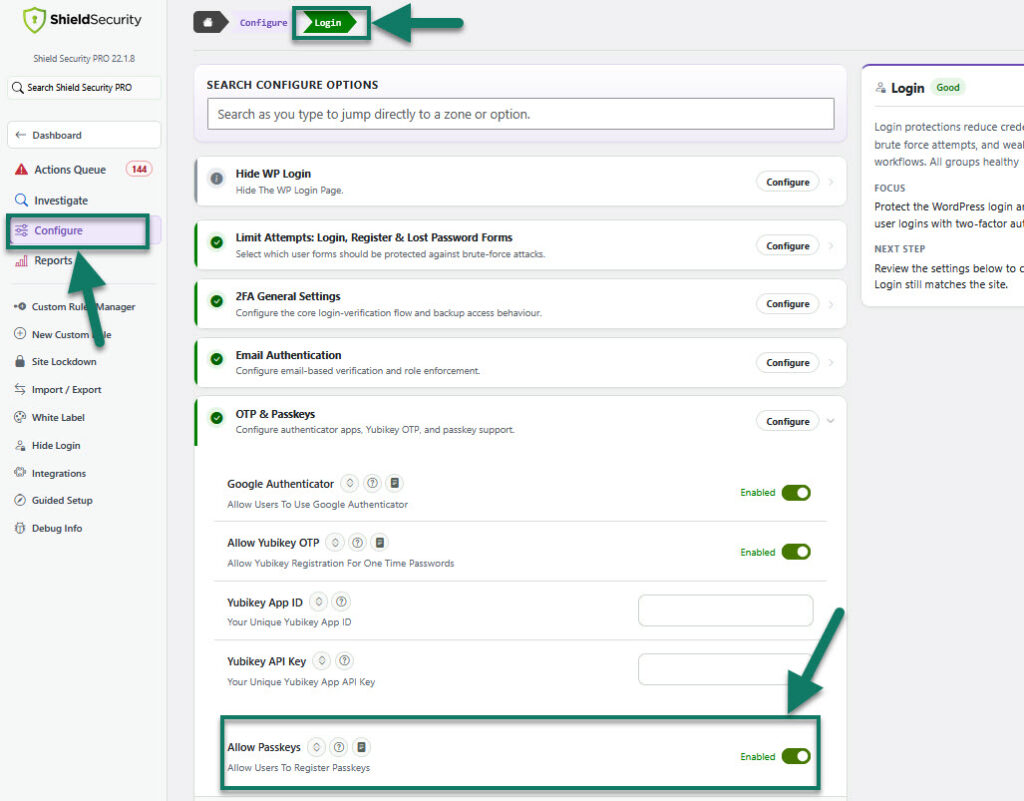This screenshot has height=801, width=1024.
Task: Select the Login breadcrumb tab
Action: click(328, 22)
